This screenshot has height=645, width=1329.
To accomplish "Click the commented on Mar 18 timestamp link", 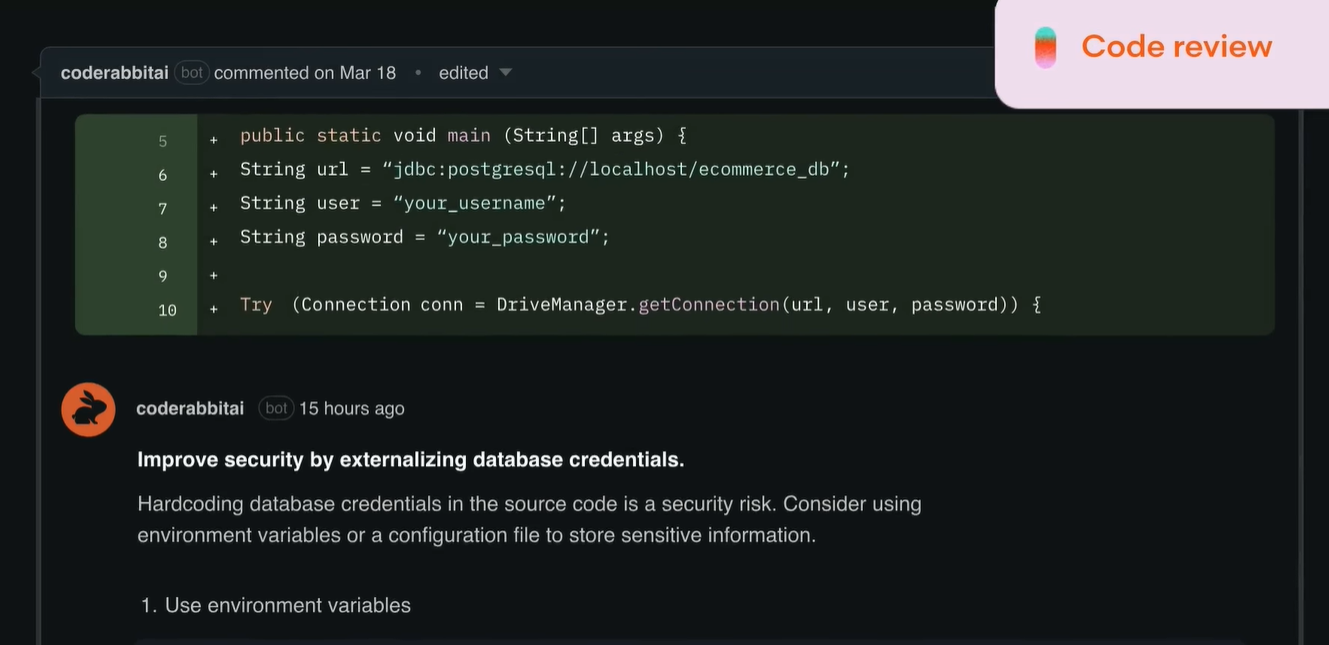I will pos(304,72).
